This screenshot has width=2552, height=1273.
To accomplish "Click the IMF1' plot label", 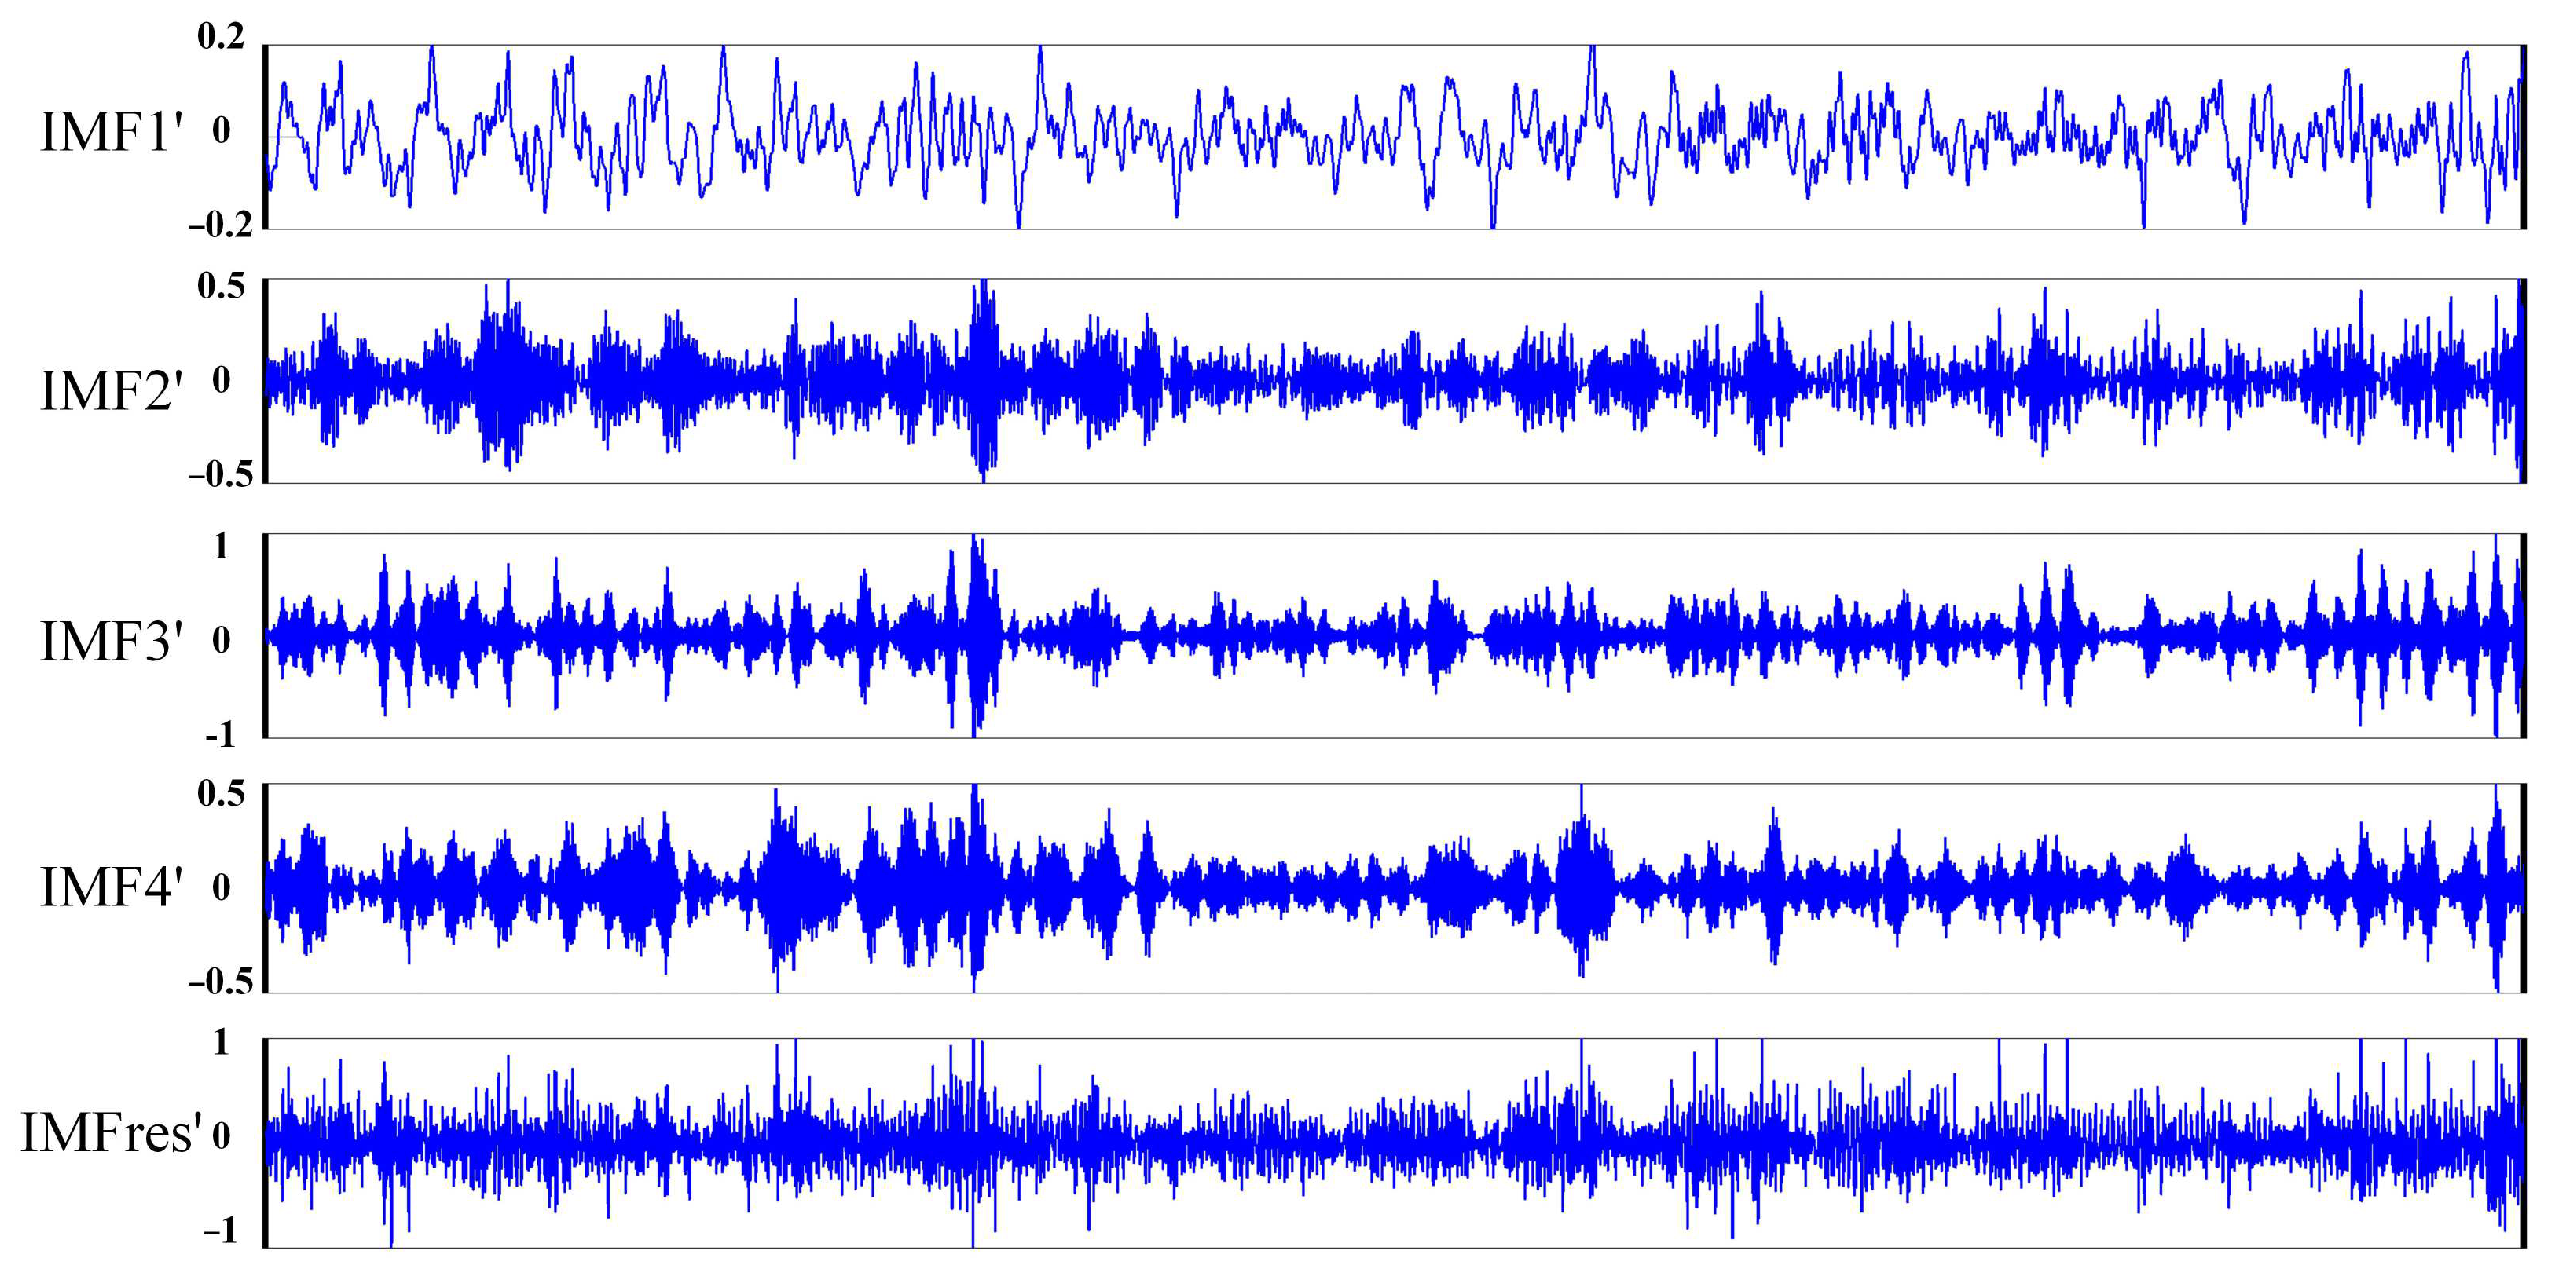I will pyautogui.click(x=111, y=132).
